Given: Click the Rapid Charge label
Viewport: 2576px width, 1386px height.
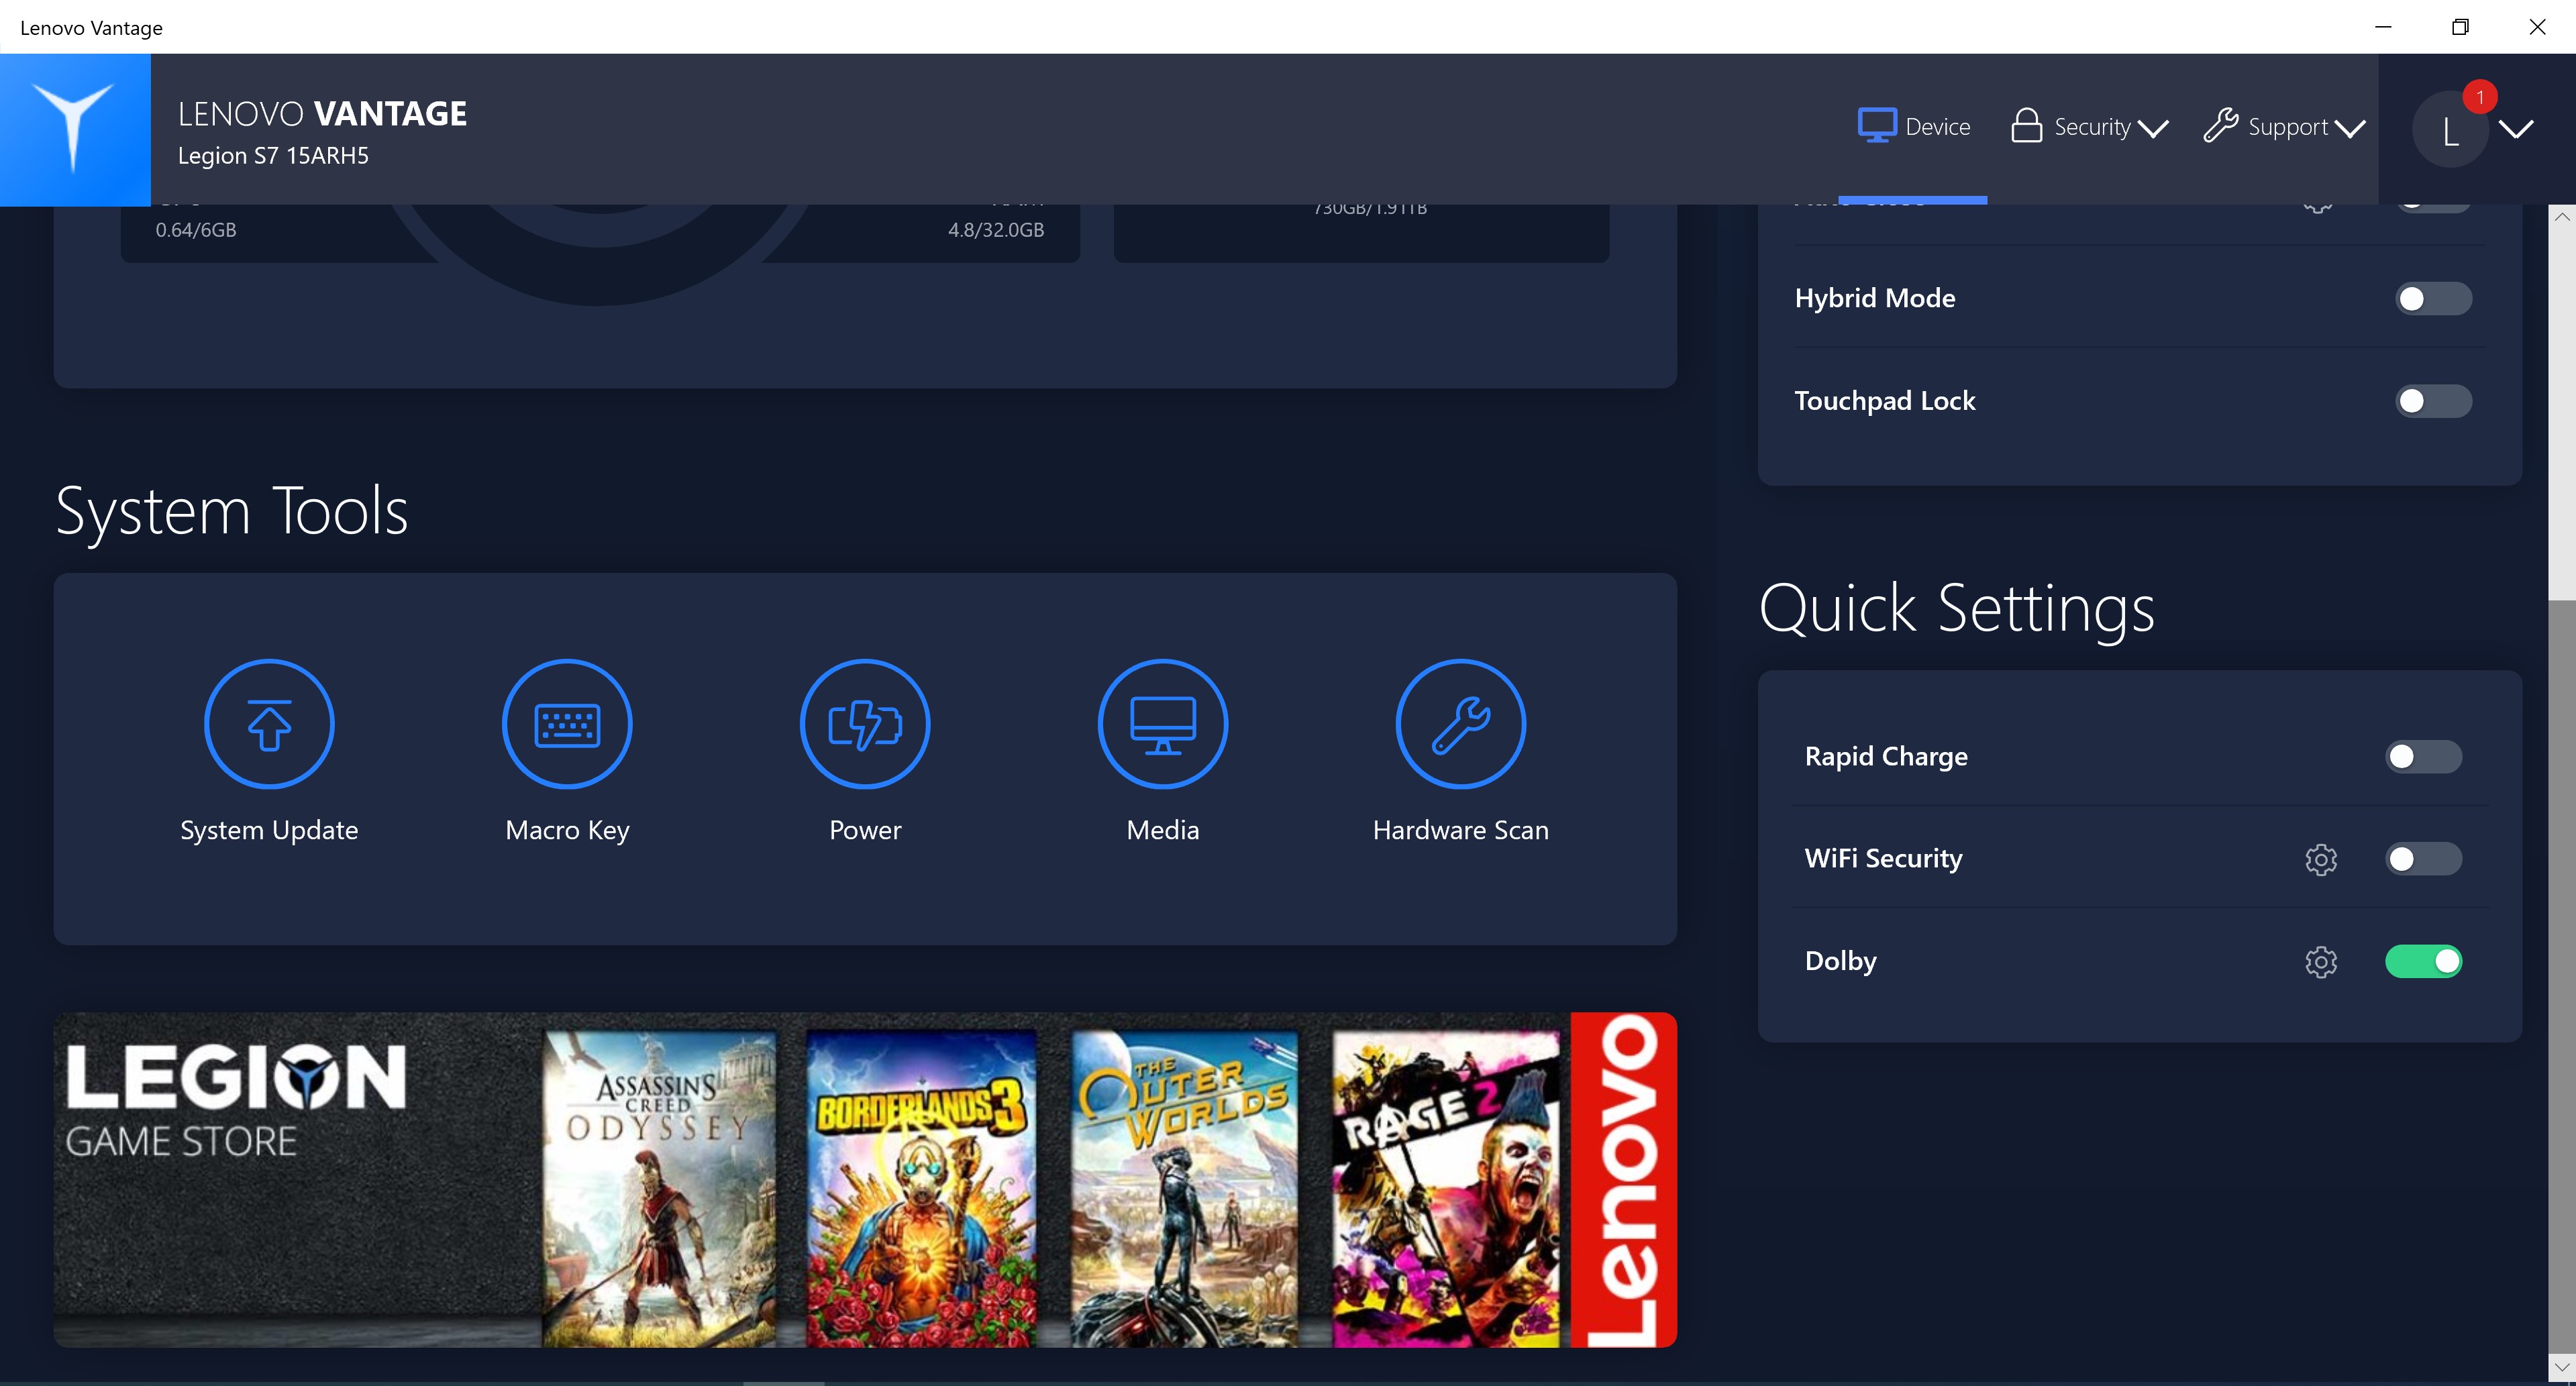Looking at the screenshot, I should tap(1886, 757).
